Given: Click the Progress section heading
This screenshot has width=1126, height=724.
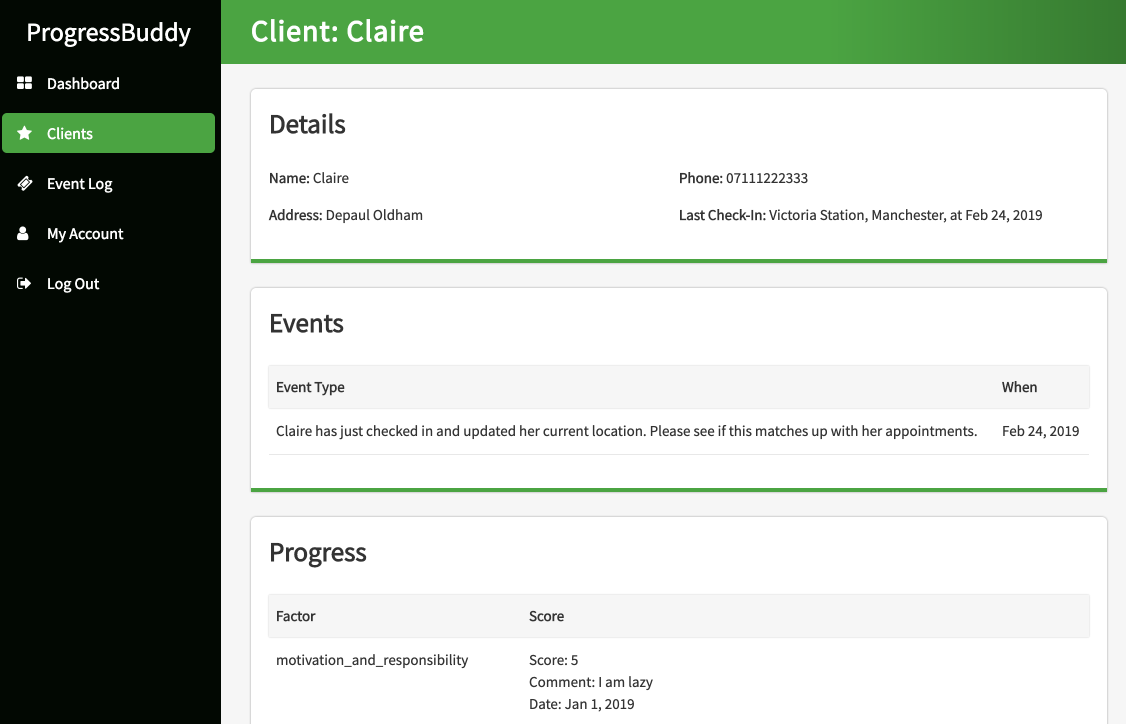Looking at the screenshot, I should [x=318, y=553].
